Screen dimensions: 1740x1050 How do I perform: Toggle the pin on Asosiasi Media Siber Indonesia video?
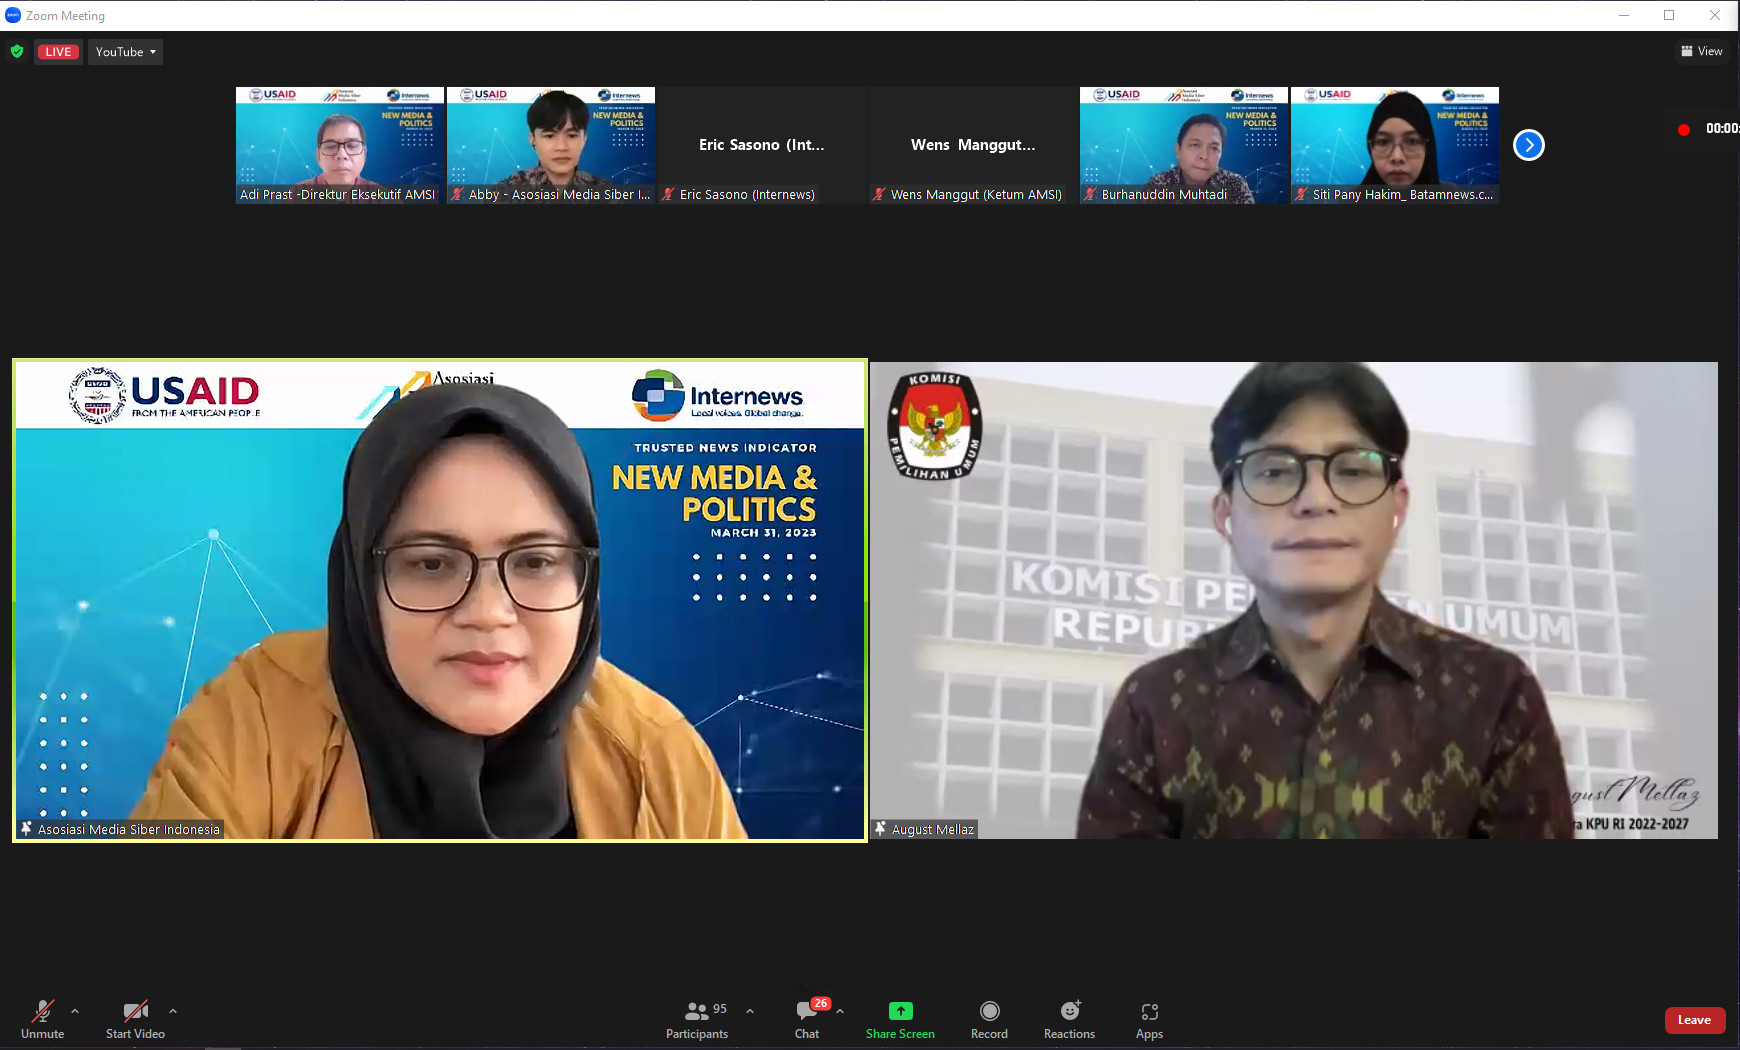[x=26, y=828]
